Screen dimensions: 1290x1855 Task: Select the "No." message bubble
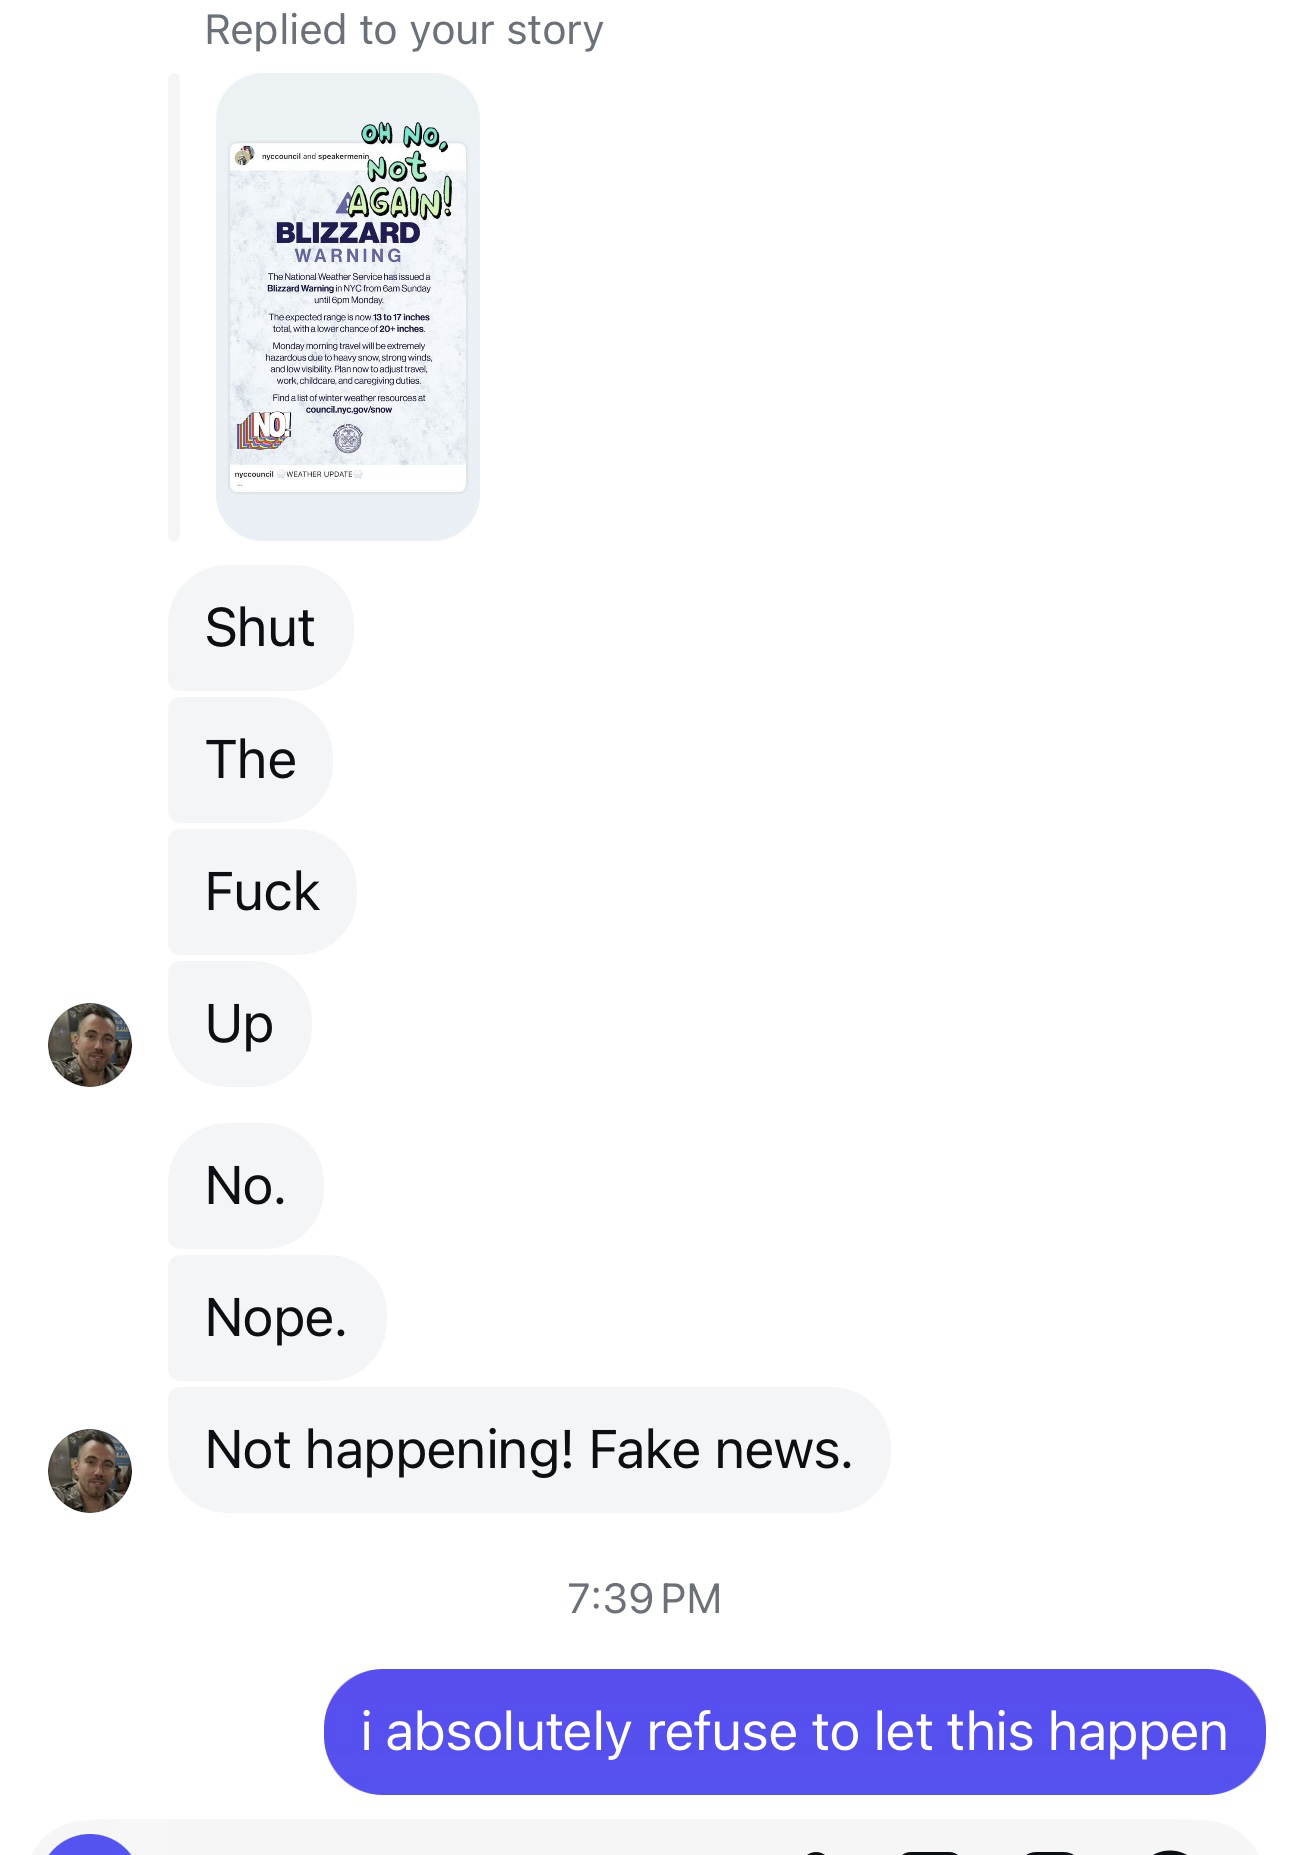[x=246, y=1186]
